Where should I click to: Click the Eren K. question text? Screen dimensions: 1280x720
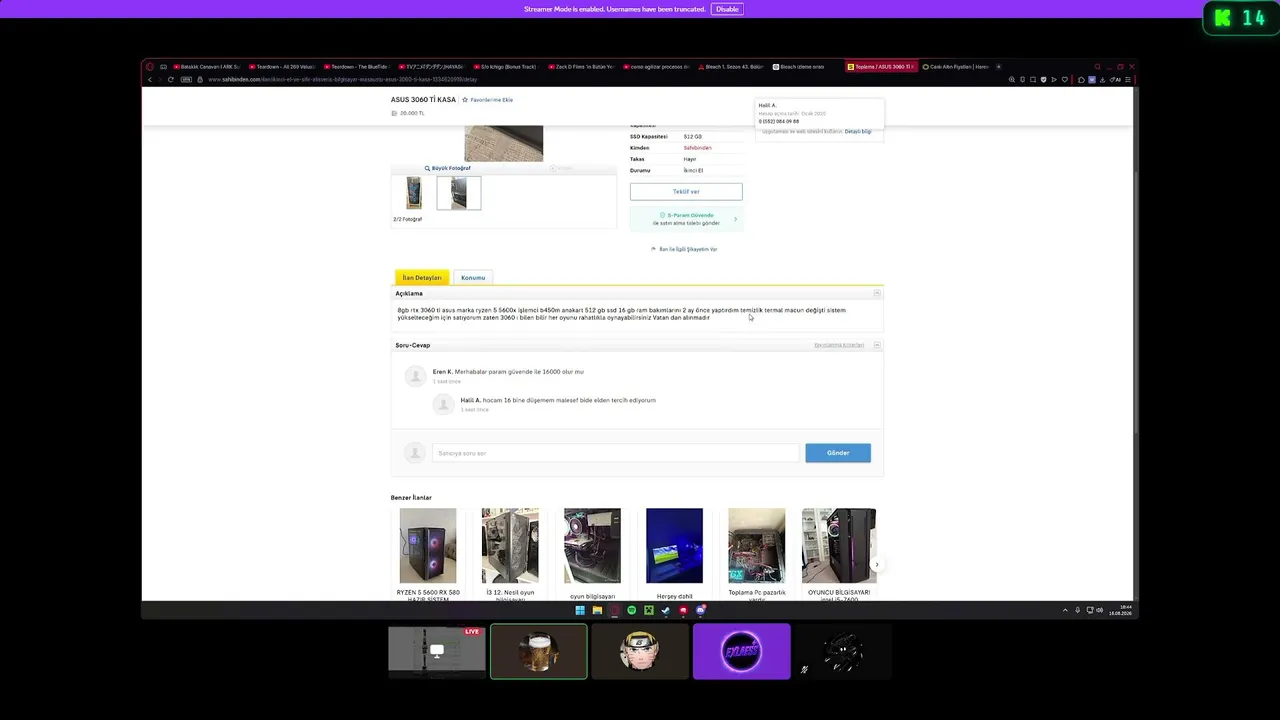(x=519, y=372)
